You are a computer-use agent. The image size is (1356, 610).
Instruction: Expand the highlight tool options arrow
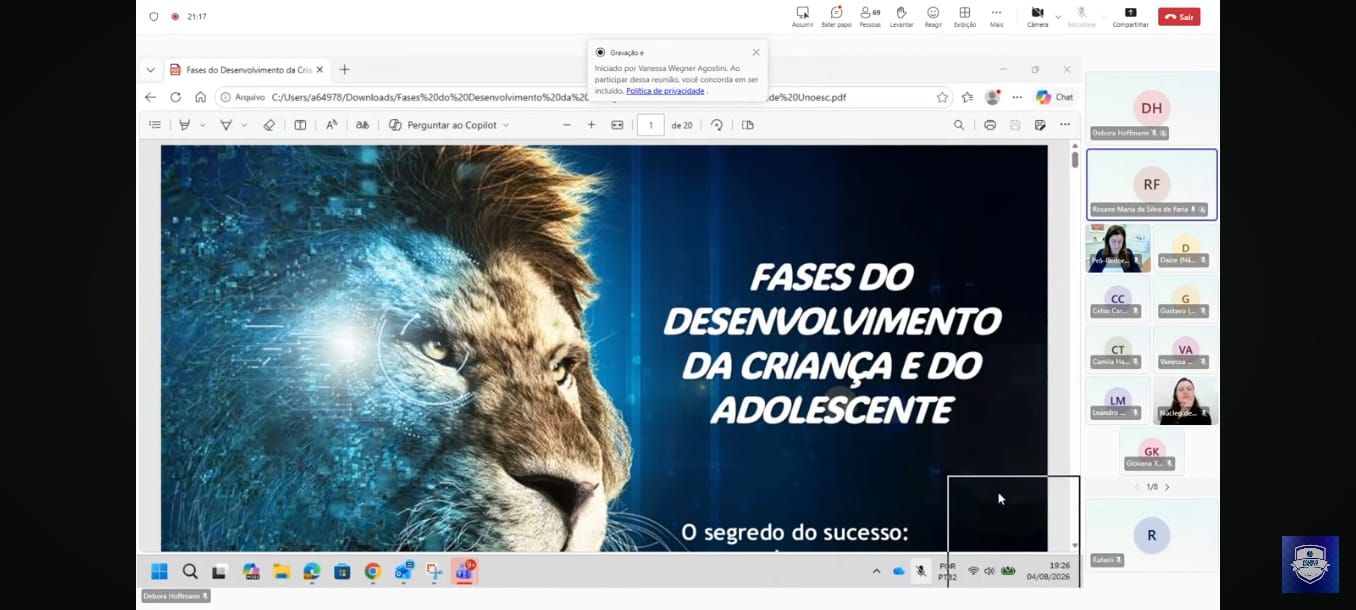tap(203, 125)
